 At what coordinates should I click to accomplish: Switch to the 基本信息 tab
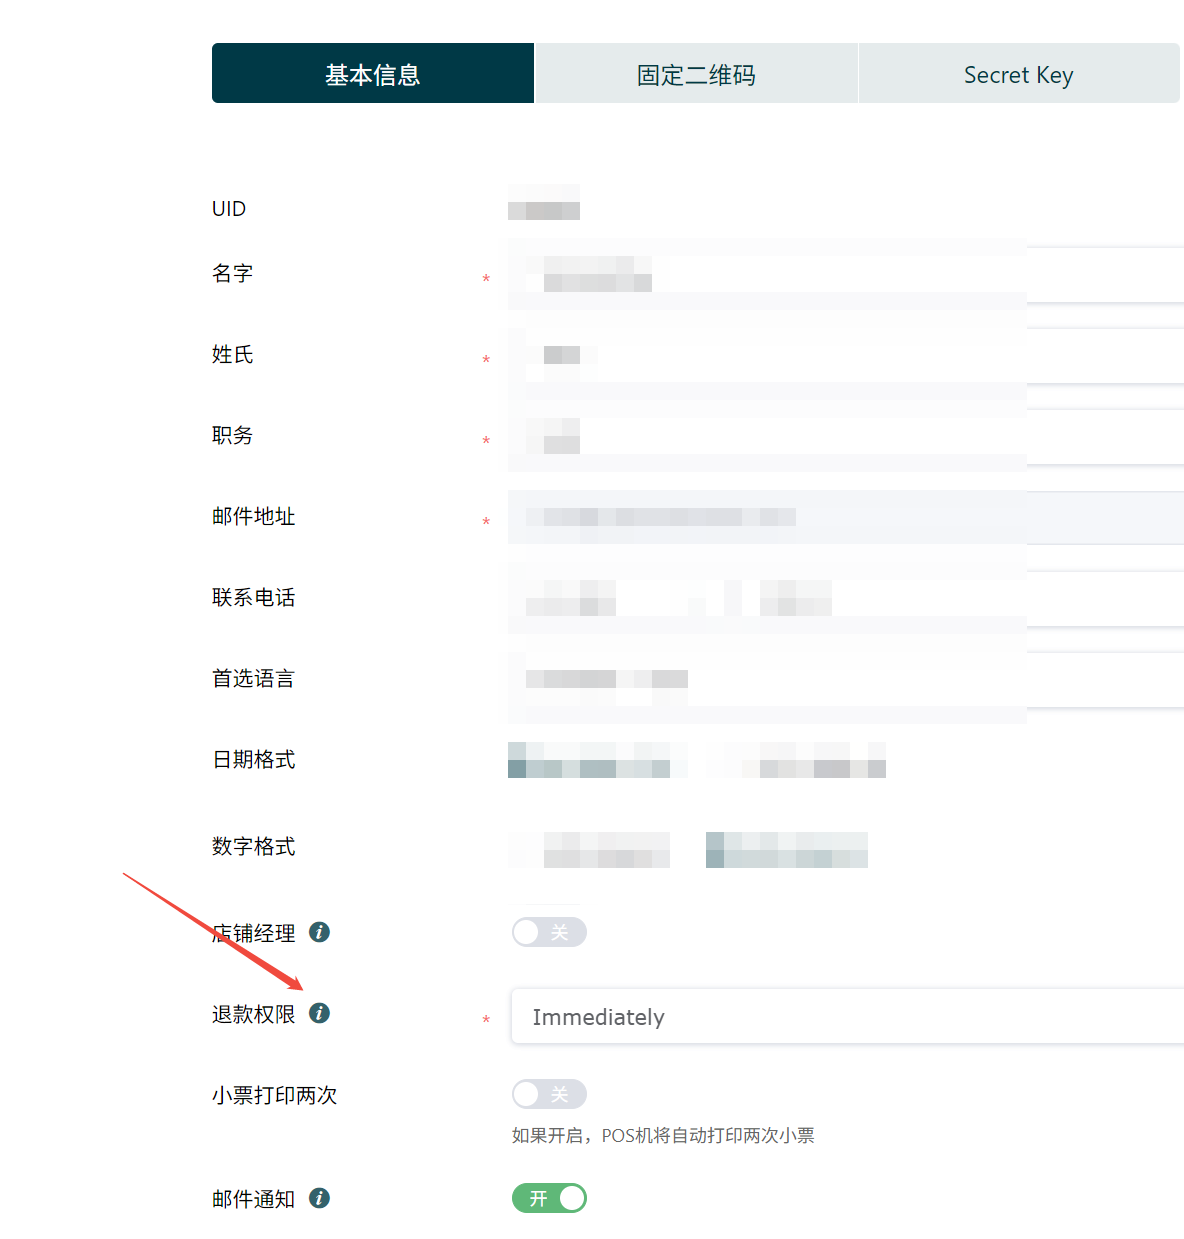[373, 73]
